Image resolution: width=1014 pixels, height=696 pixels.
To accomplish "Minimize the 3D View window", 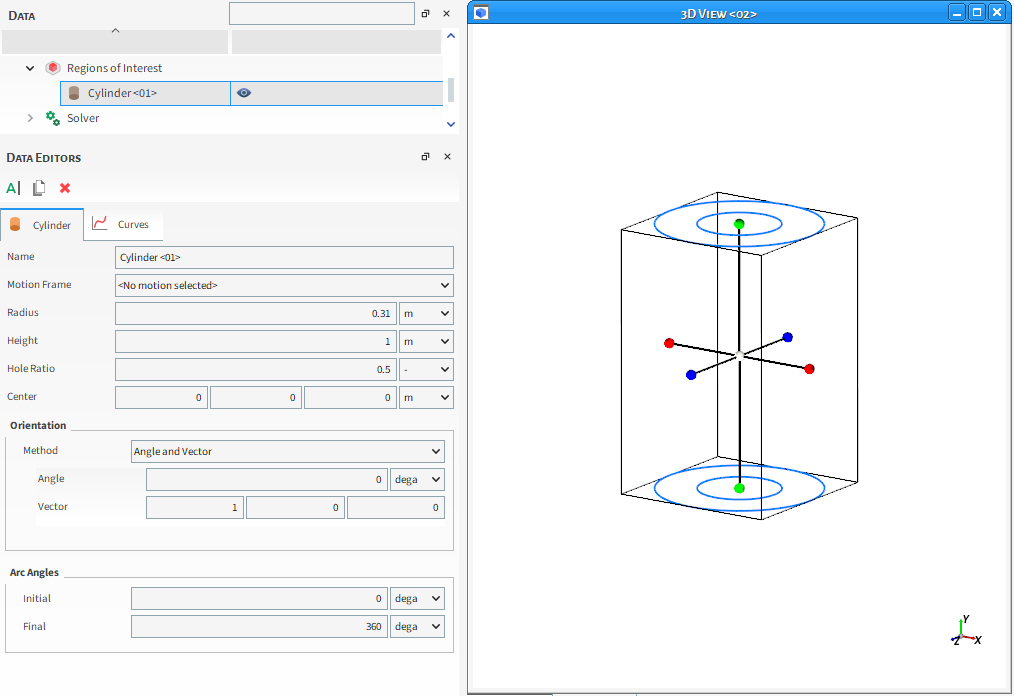I will pyautogui.click(x=957, y=12).
